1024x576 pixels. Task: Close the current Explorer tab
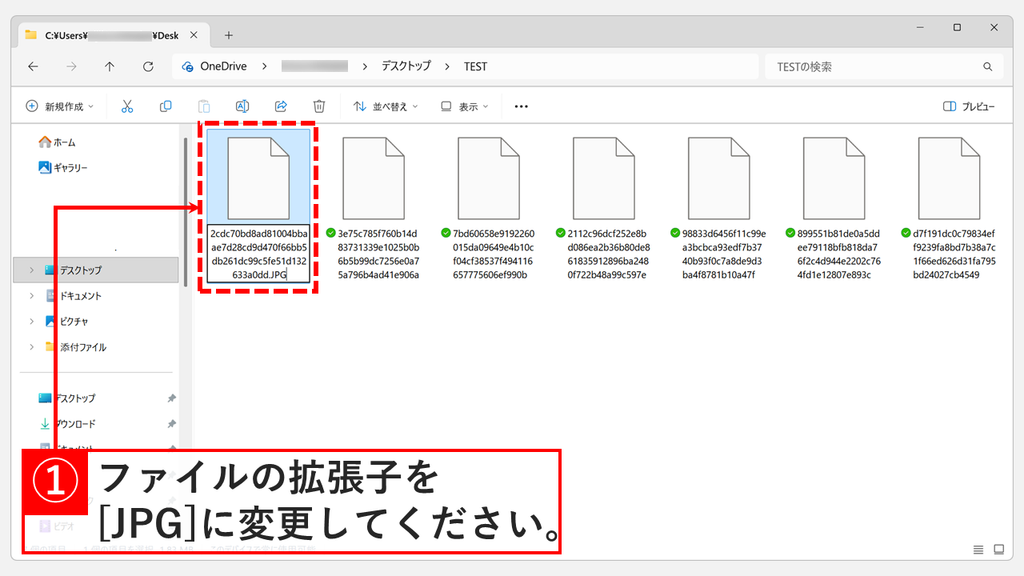(x=194, y=35)
